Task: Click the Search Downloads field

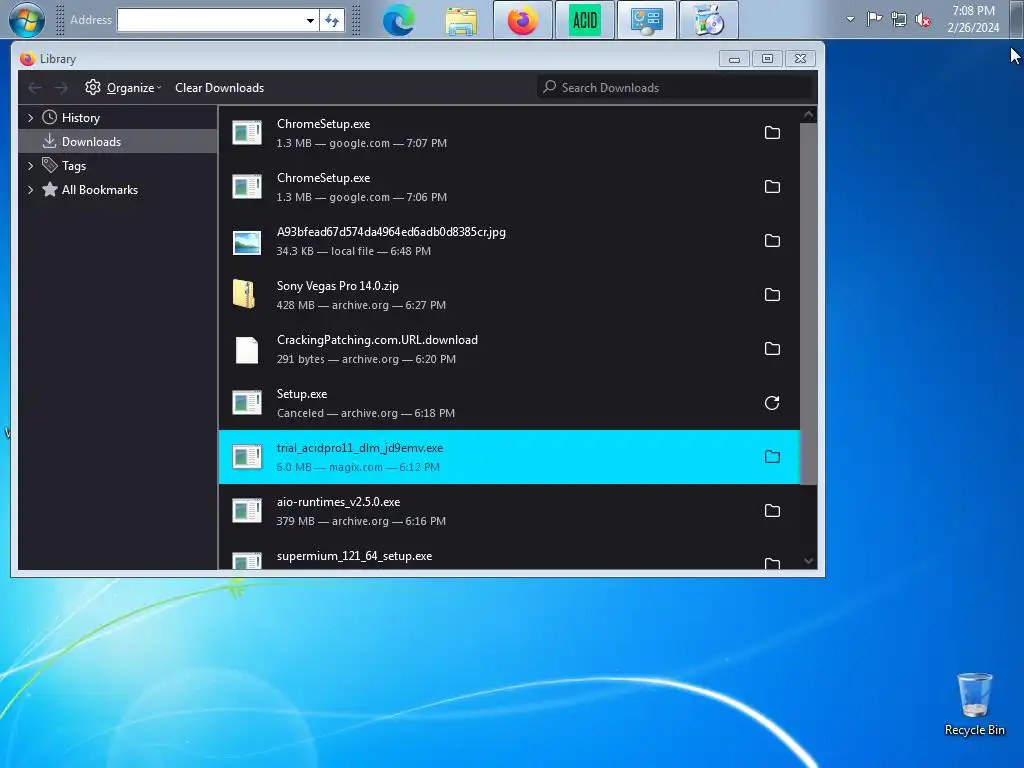Action: pyautogui.click(x=676, y=88)
